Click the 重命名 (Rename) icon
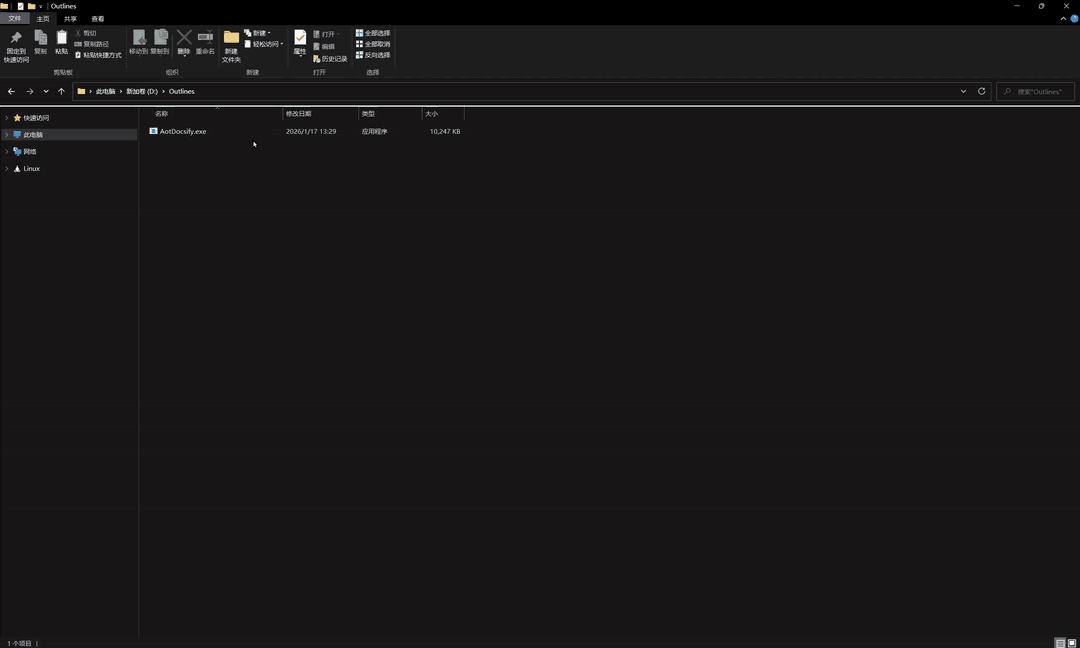 [x=205, y=39]
